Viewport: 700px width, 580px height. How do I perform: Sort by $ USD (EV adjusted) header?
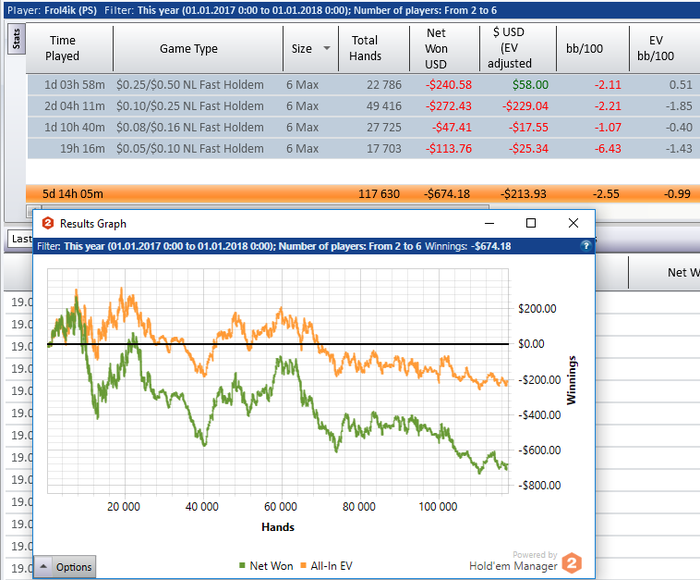(x=509, y=48)
